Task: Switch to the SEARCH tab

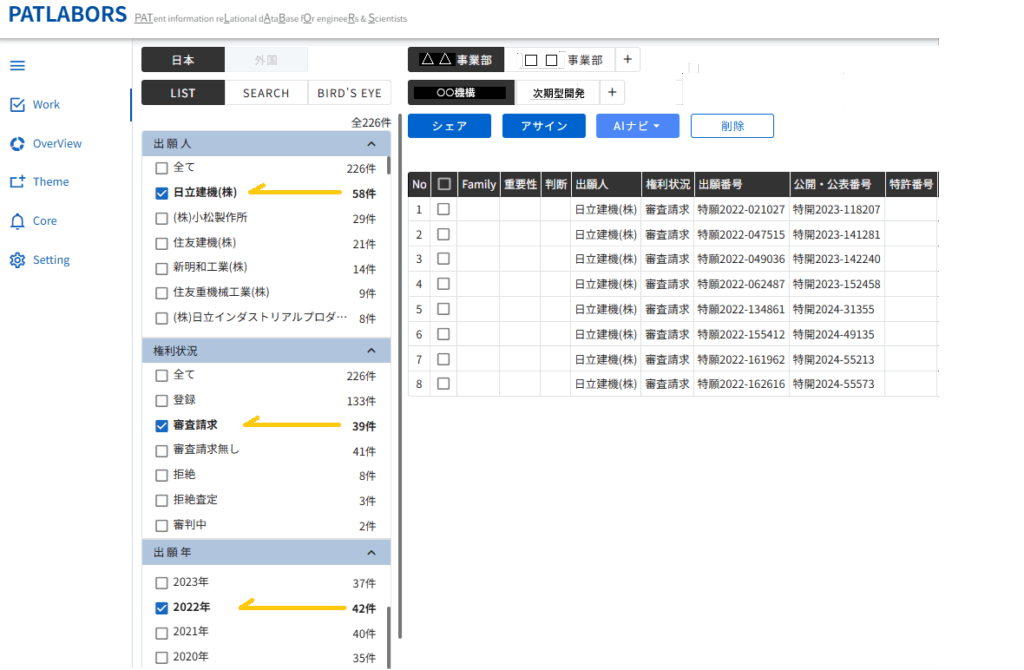Action: coord(265,93)
